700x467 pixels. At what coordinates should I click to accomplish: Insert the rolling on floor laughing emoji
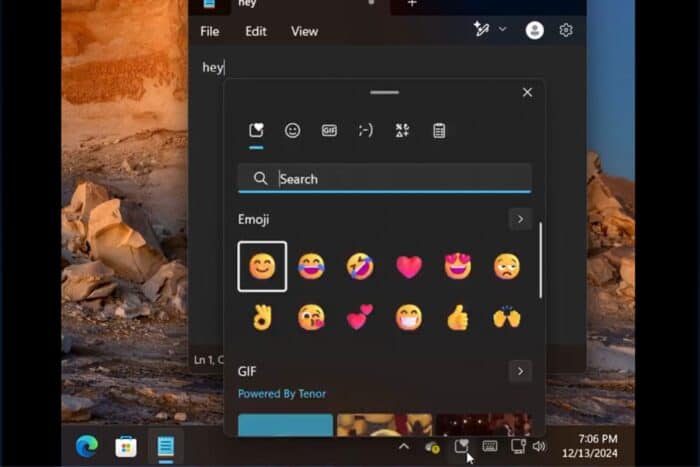360,267
